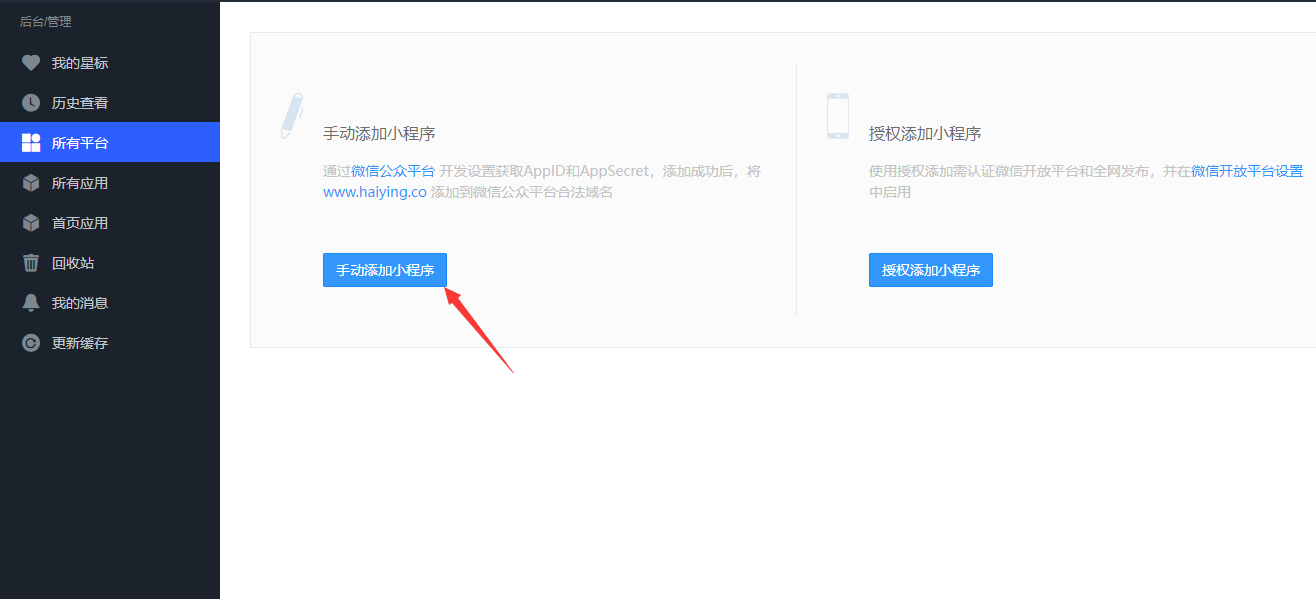The height and width of the screenshot is (599, 1316).
Task: Open the www.haiying.co link
Action: tap(375, 192)
